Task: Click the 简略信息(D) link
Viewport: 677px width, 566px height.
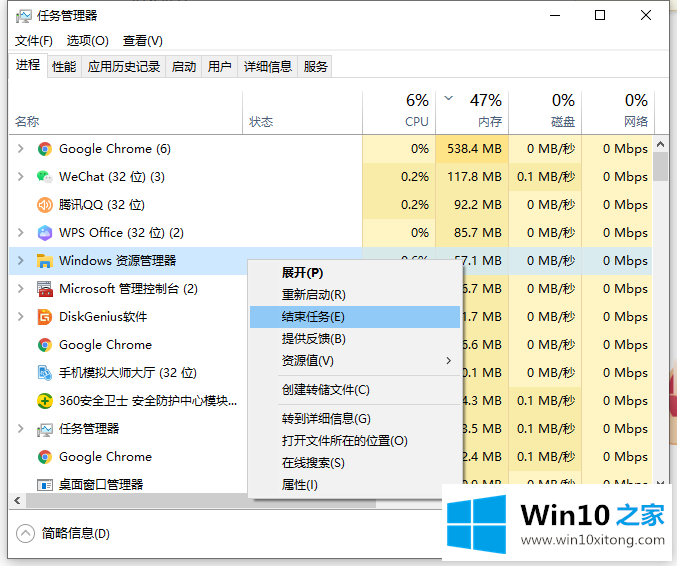Action: 76,534
